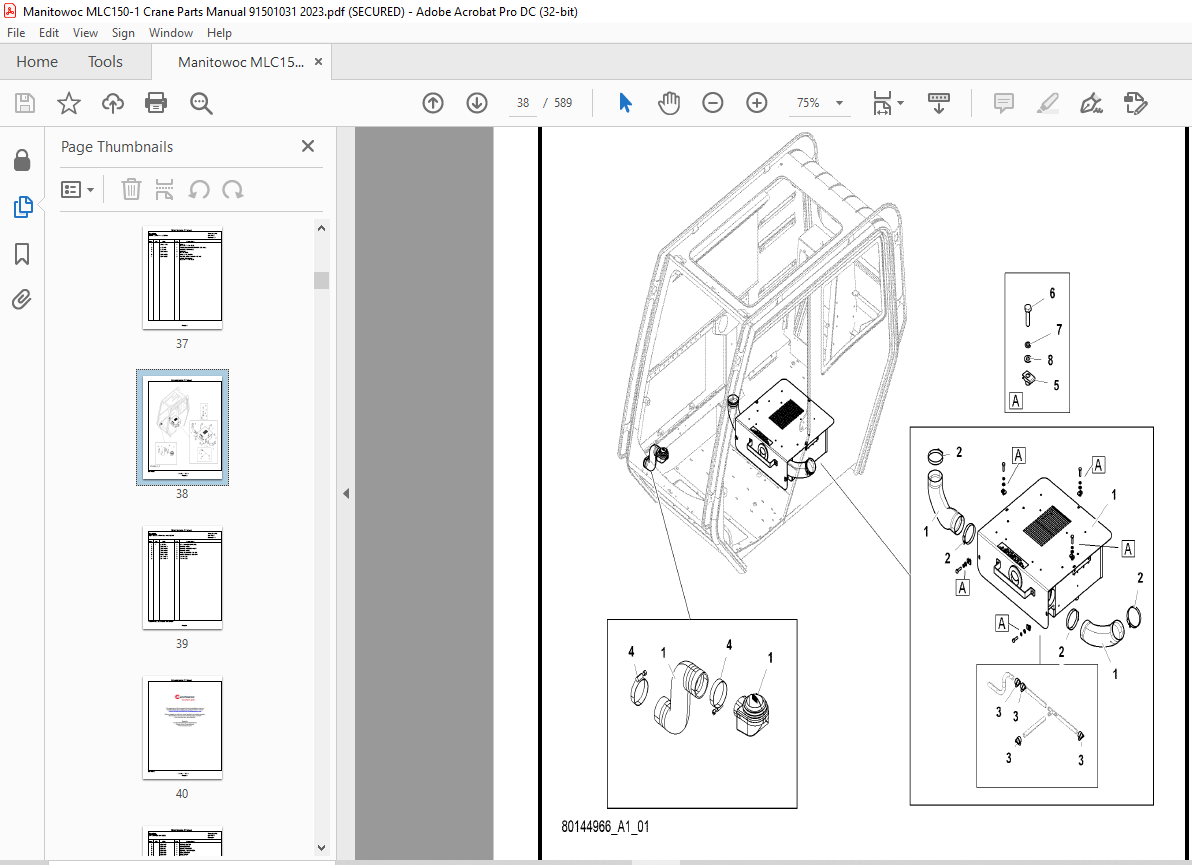Click the drawing number 80144966_A1_01

[x=605, y=826]
